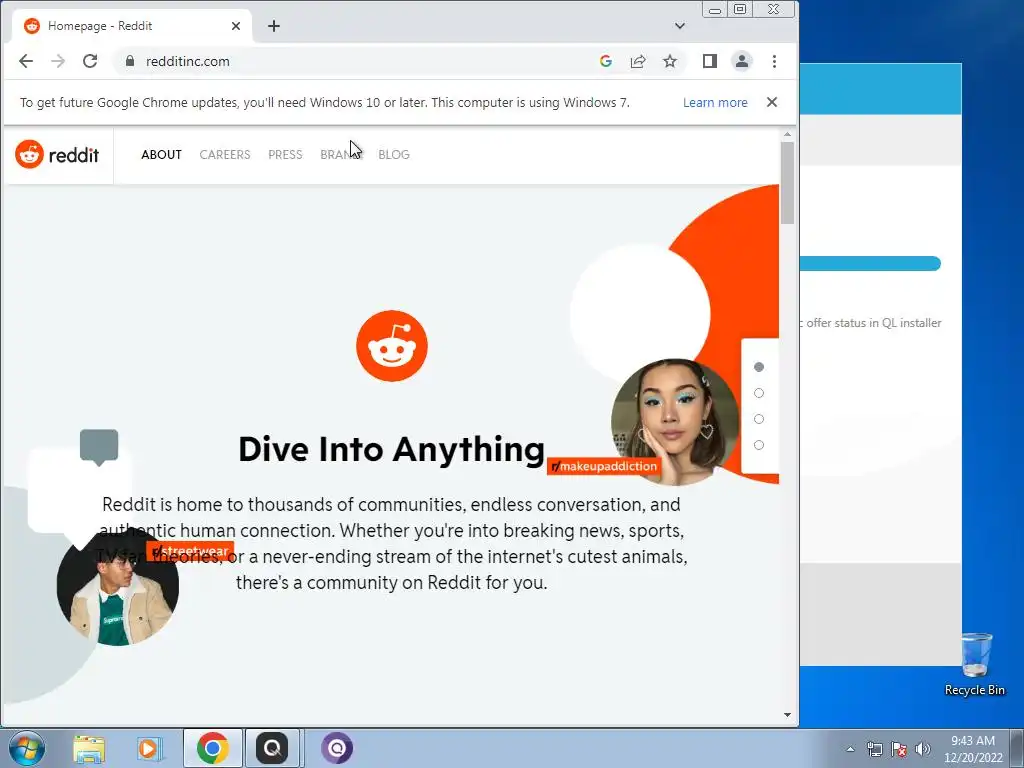Select the third slide indicator dot

(x=759, y=419)
